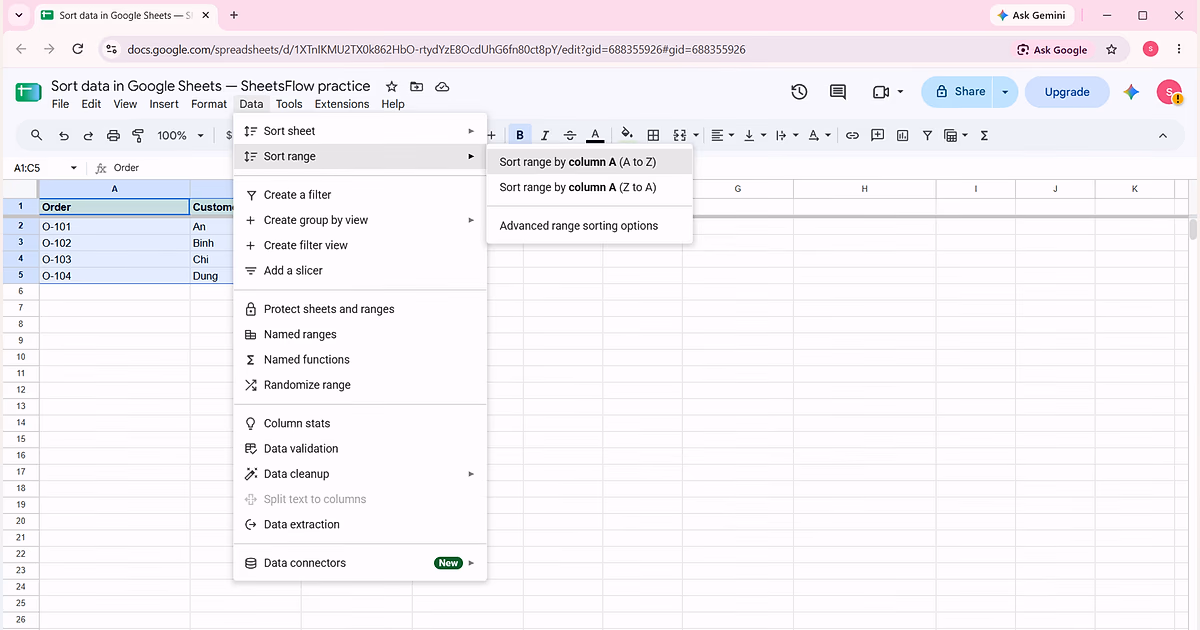The height and width of the screenshot is (630, 1200).
Task: Open the Format menu
Action: [209, 104]
